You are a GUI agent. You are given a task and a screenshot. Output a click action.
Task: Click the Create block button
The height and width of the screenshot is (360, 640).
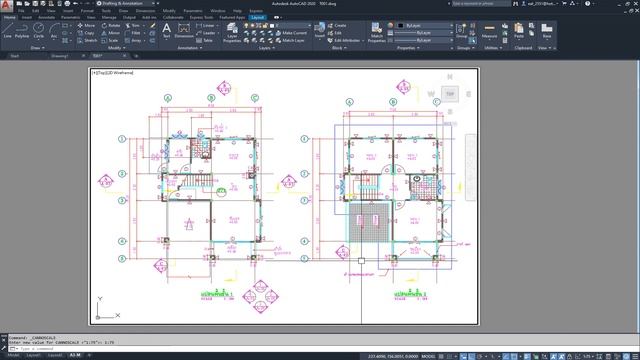click(337, 25)
